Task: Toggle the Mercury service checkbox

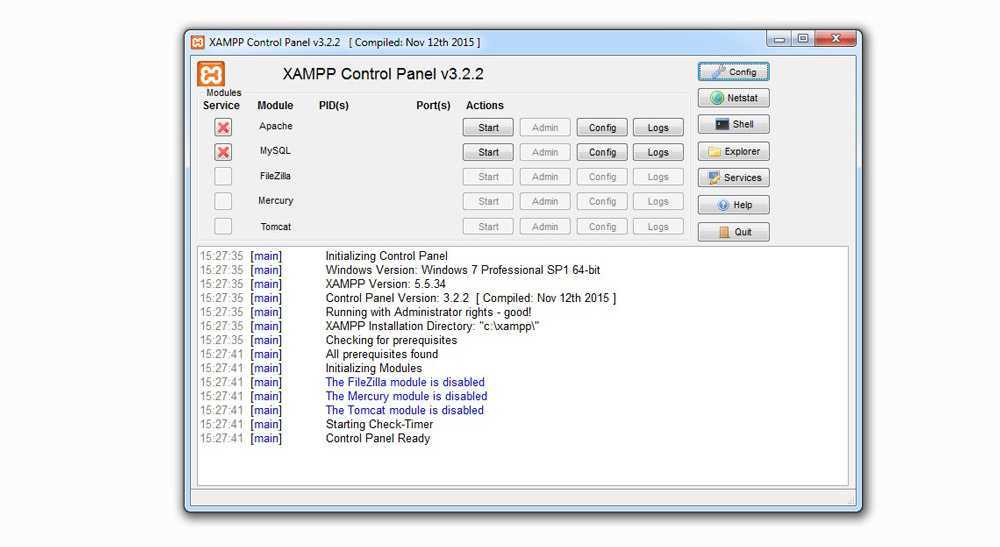Action: point(223,201)
